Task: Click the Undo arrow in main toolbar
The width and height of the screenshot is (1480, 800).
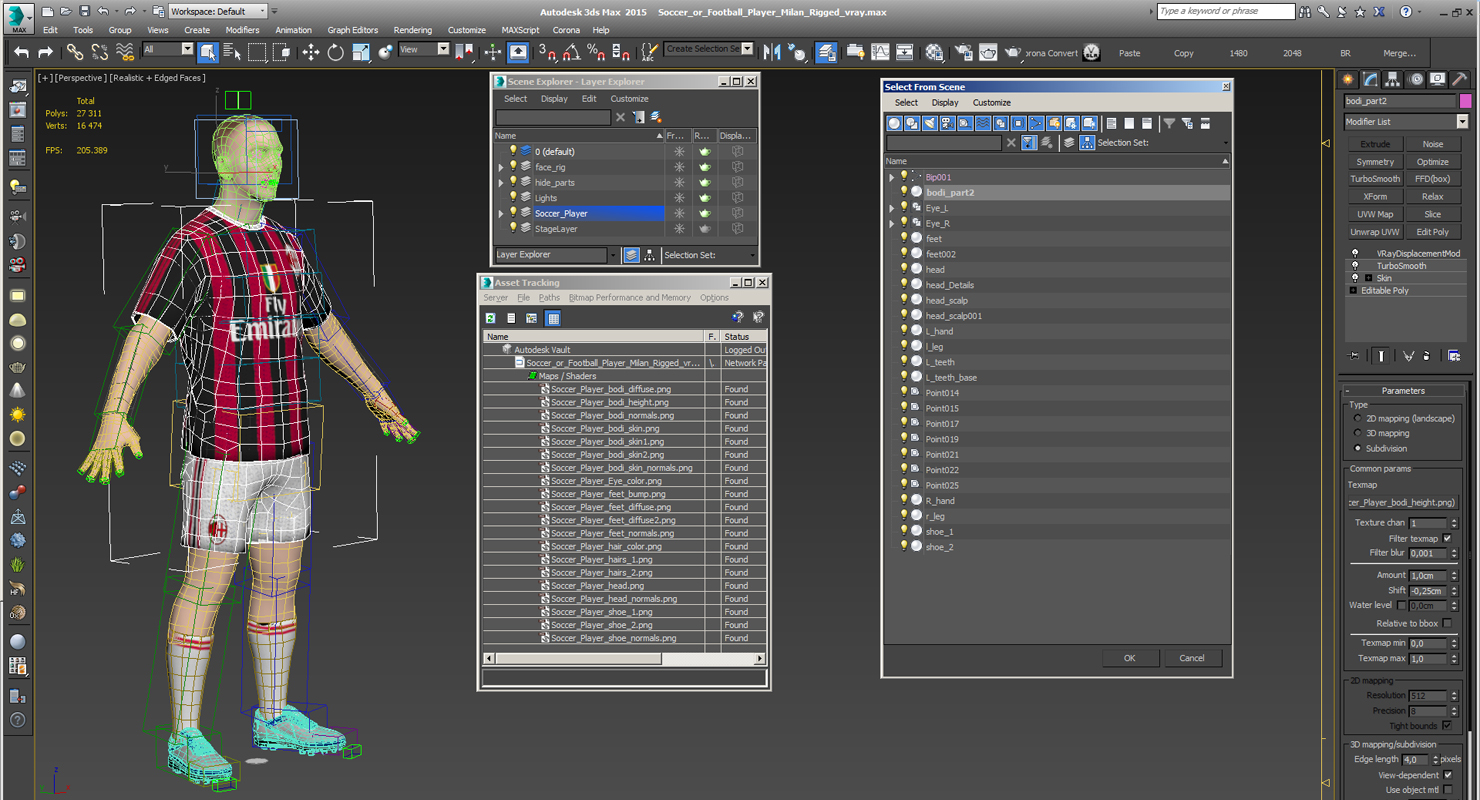Action: pyautogui.click(x=21, y=52)
